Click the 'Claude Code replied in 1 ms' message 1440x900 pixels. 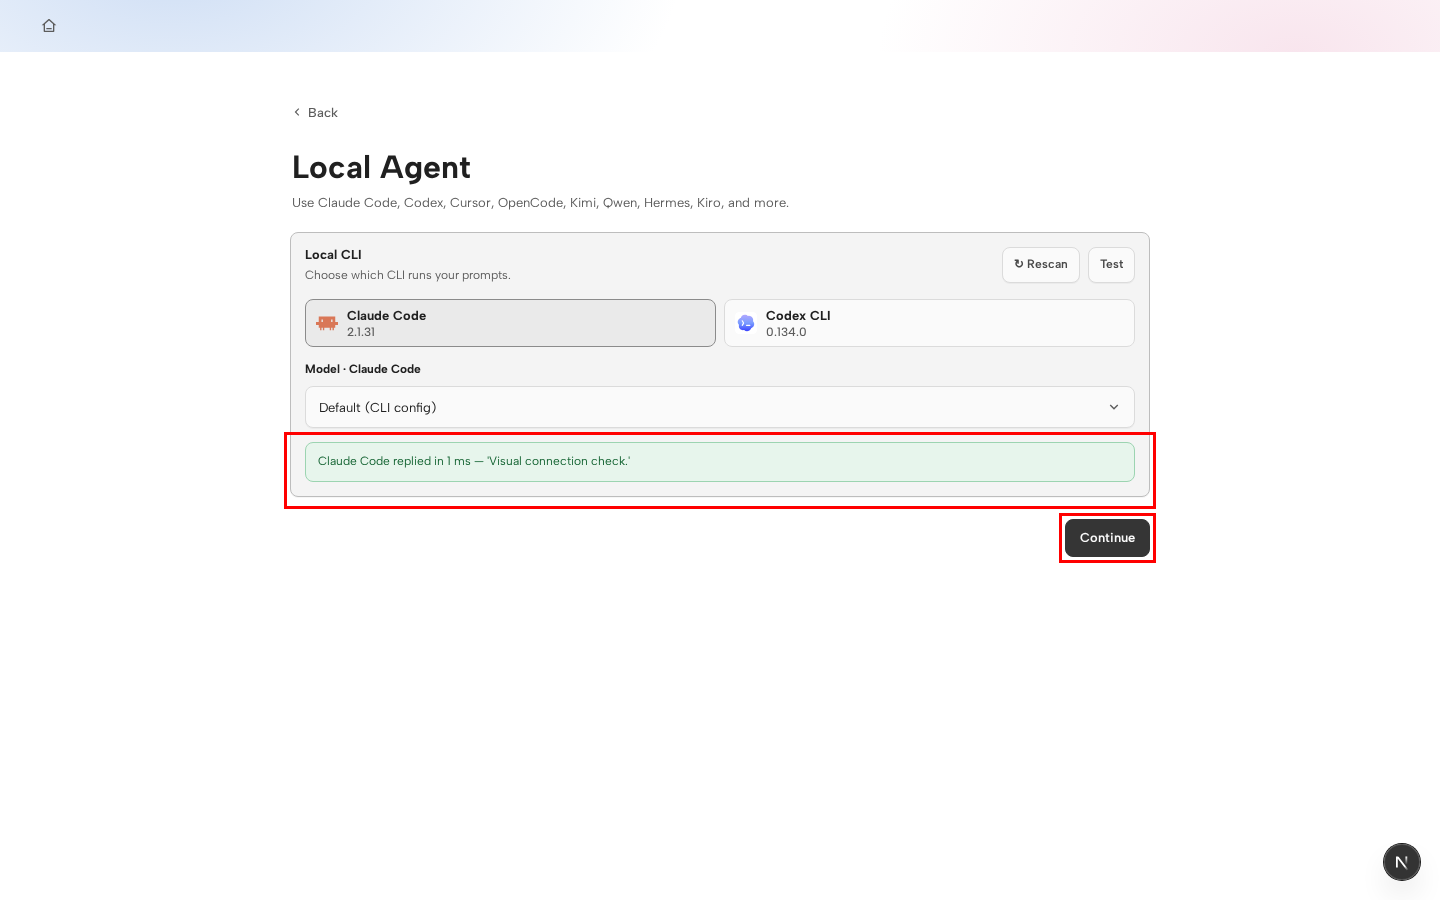pyautogui.click(x=720, y=462)
